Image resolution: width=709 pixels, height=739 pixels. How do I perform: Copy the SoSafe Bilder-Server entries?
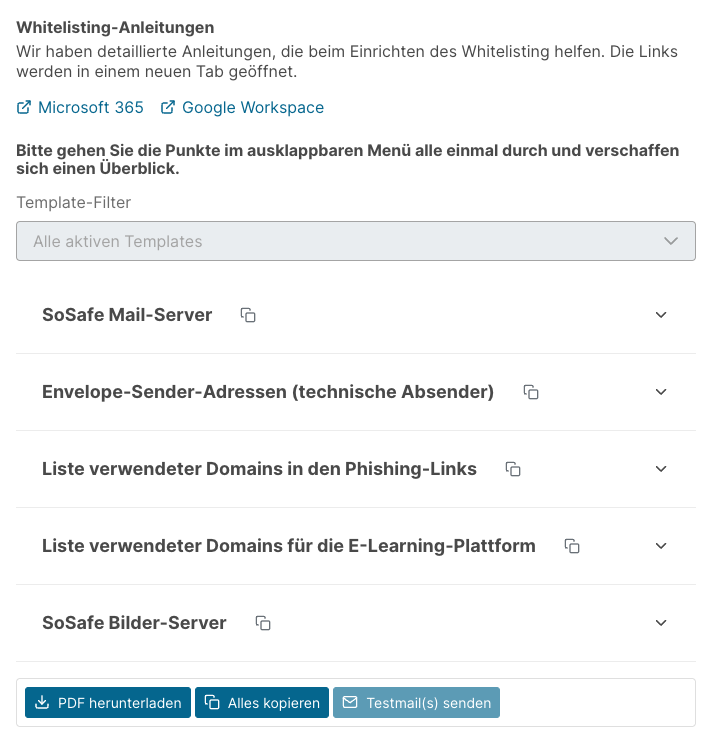point(263,623)
